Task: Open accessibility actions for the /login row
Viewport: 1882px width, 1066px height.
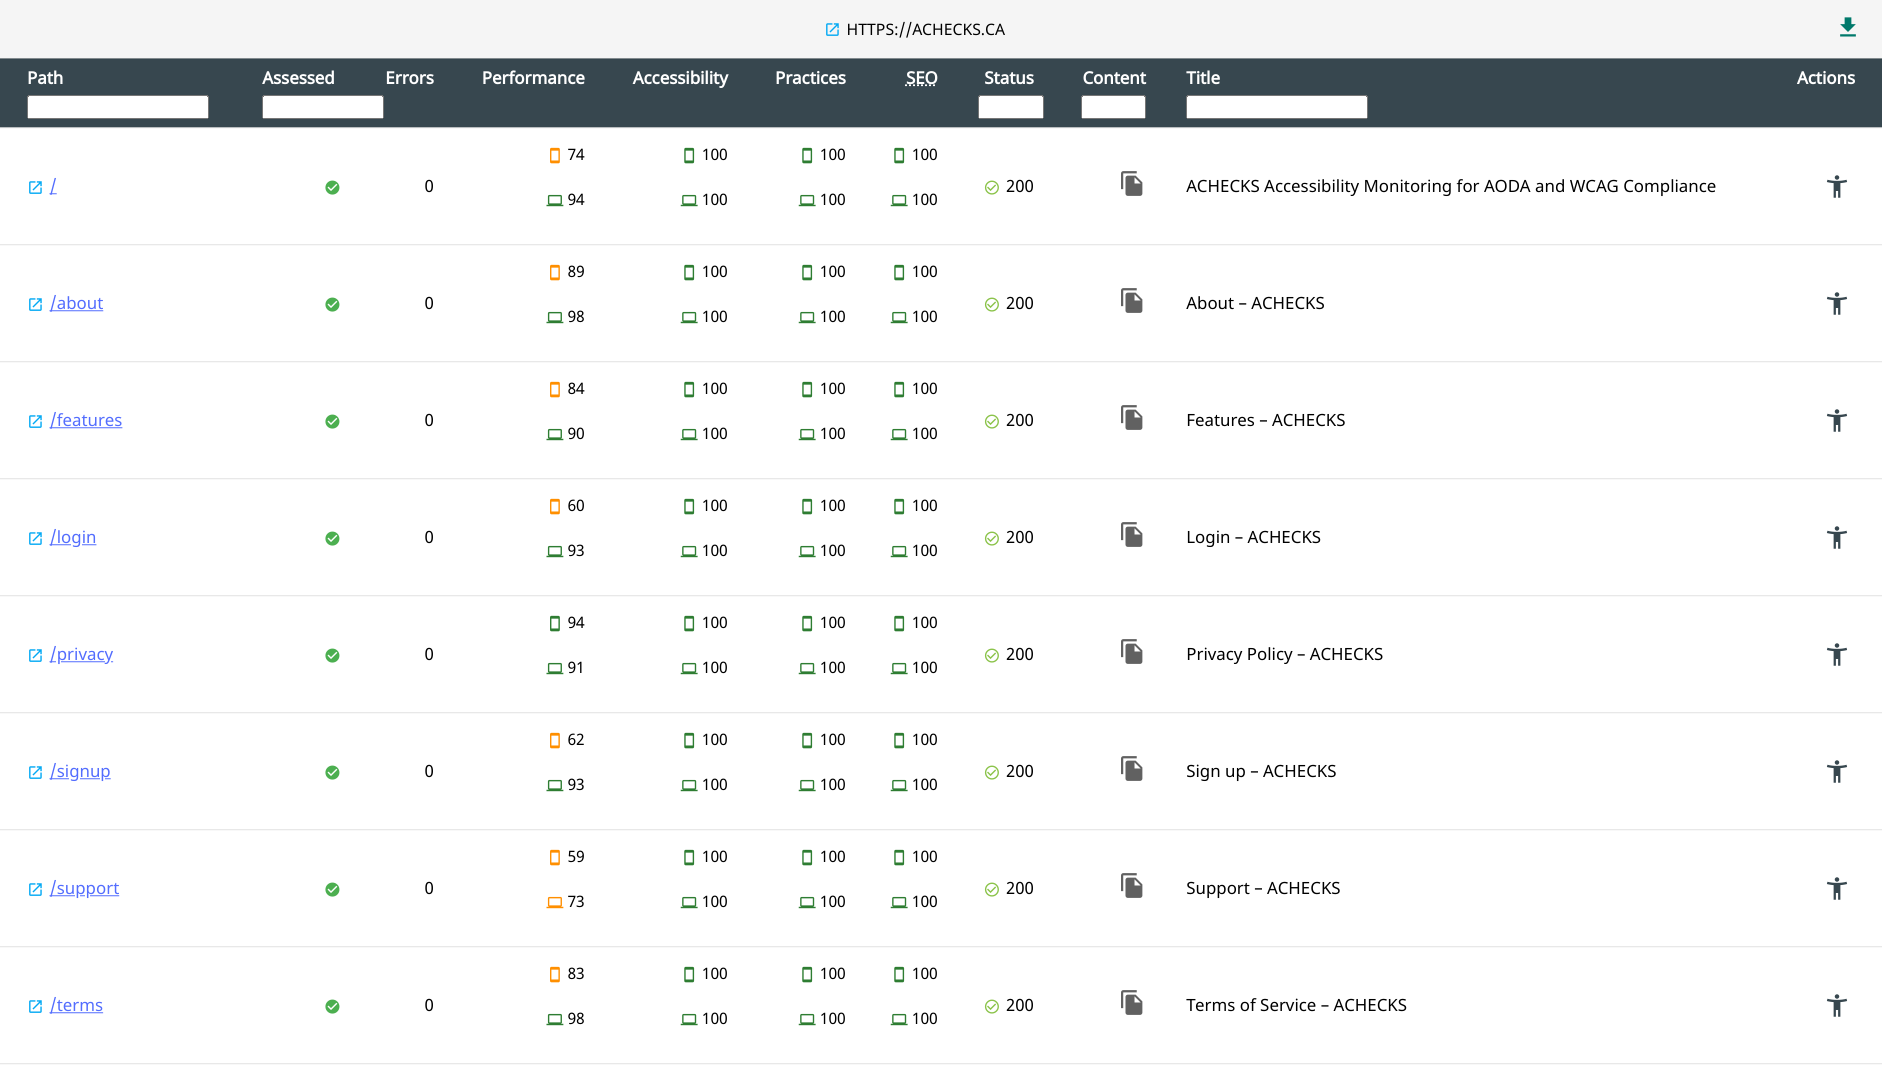Action: coord(1836,537)
